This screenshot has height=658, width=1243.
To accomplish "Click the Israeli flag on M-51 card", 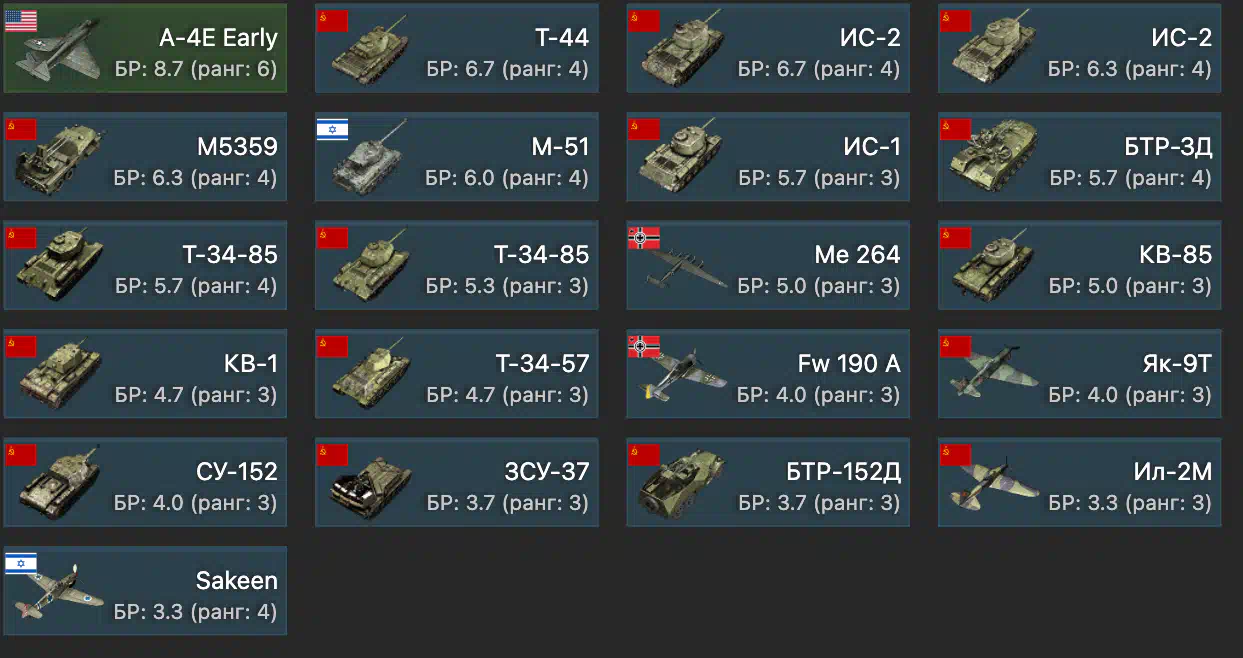I will click(333, 128).
